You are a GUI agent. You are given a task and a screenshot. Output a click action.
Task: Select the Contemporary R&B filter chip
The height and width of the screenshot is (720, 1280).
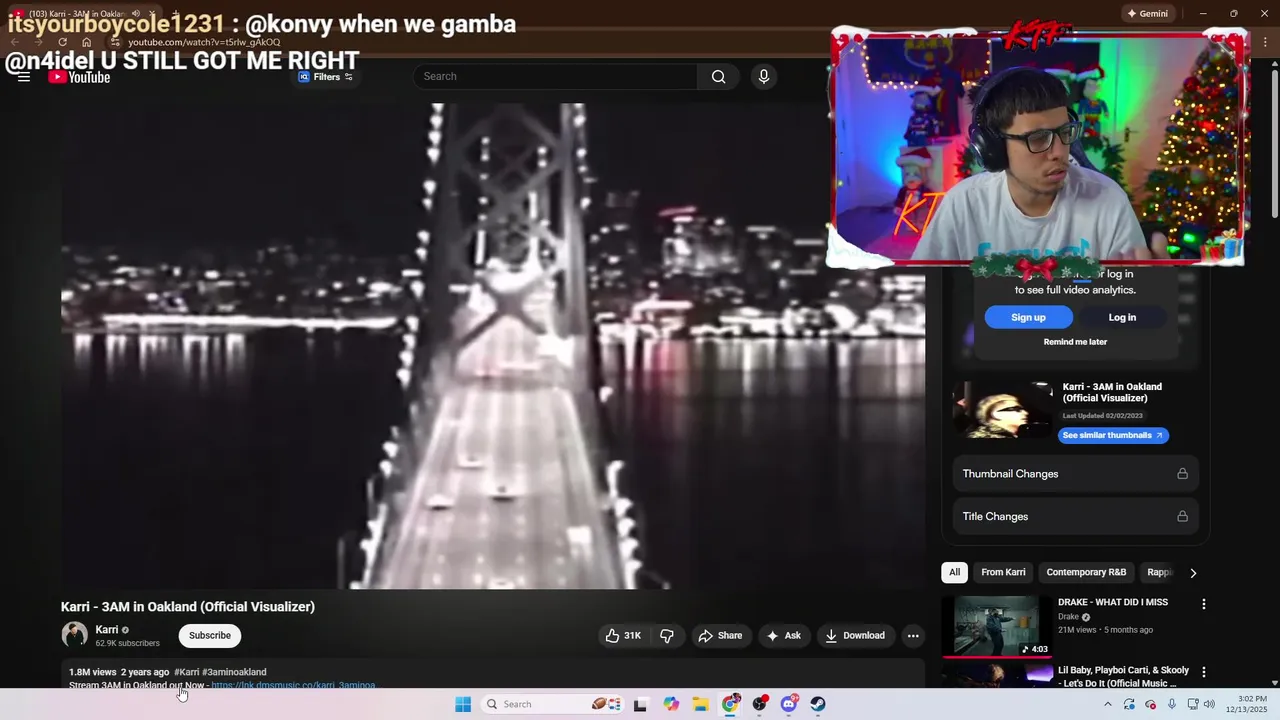point(1086,572)
